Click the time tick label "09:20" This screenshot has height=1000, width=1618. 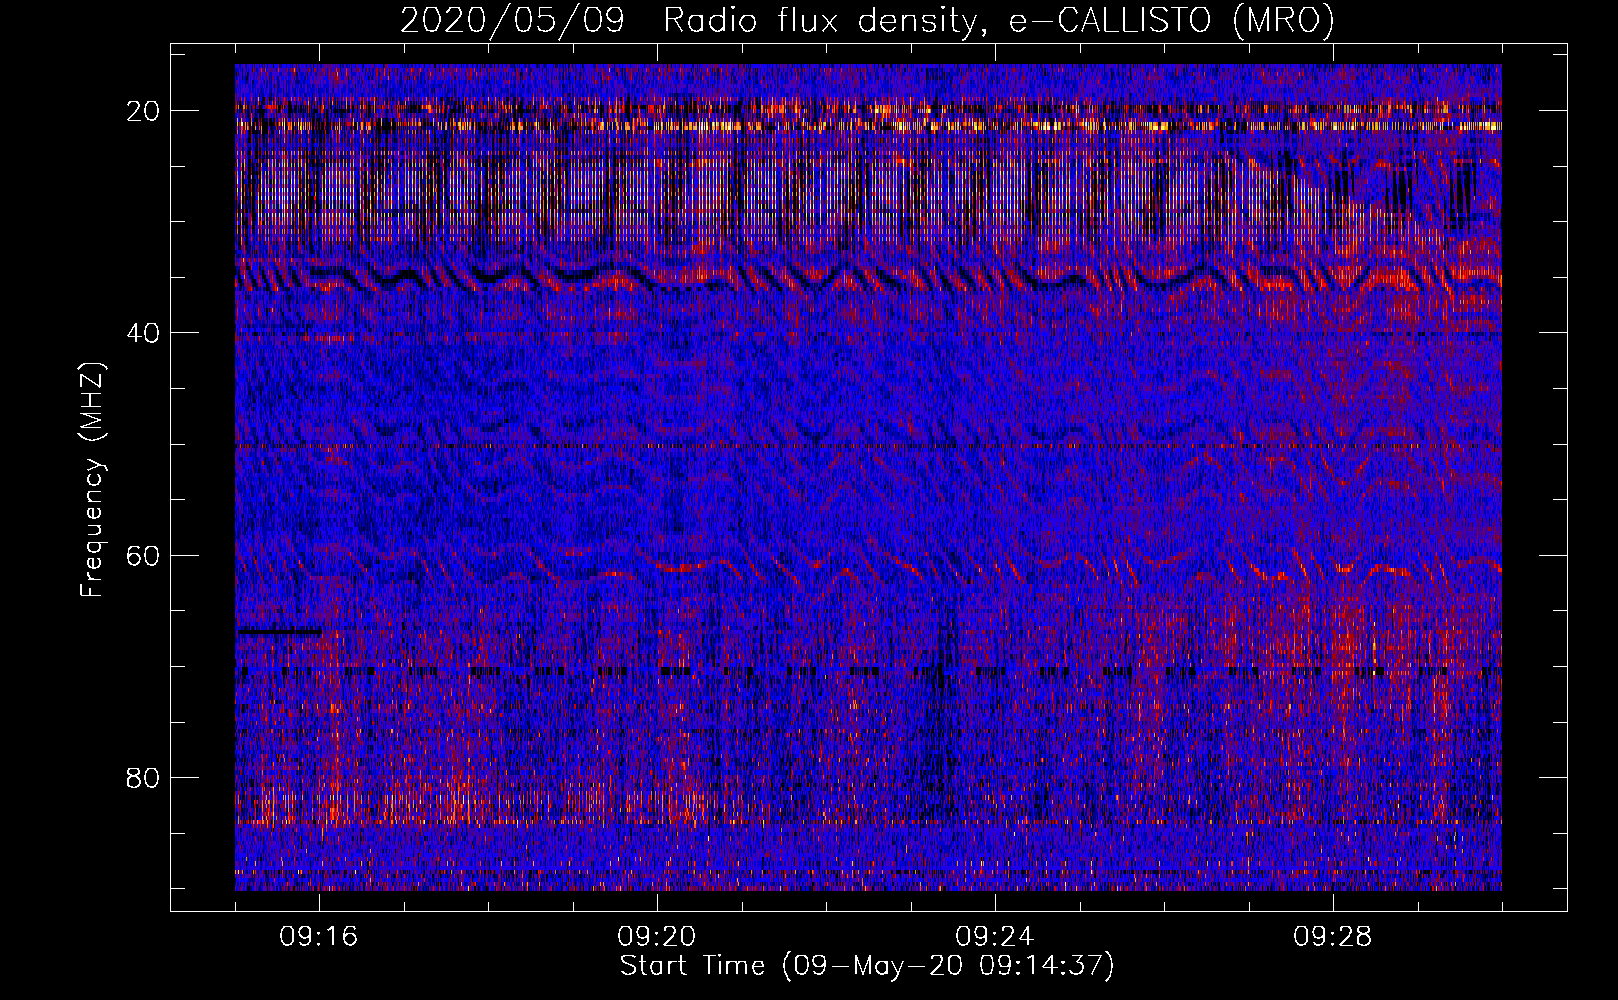[657, 937]
